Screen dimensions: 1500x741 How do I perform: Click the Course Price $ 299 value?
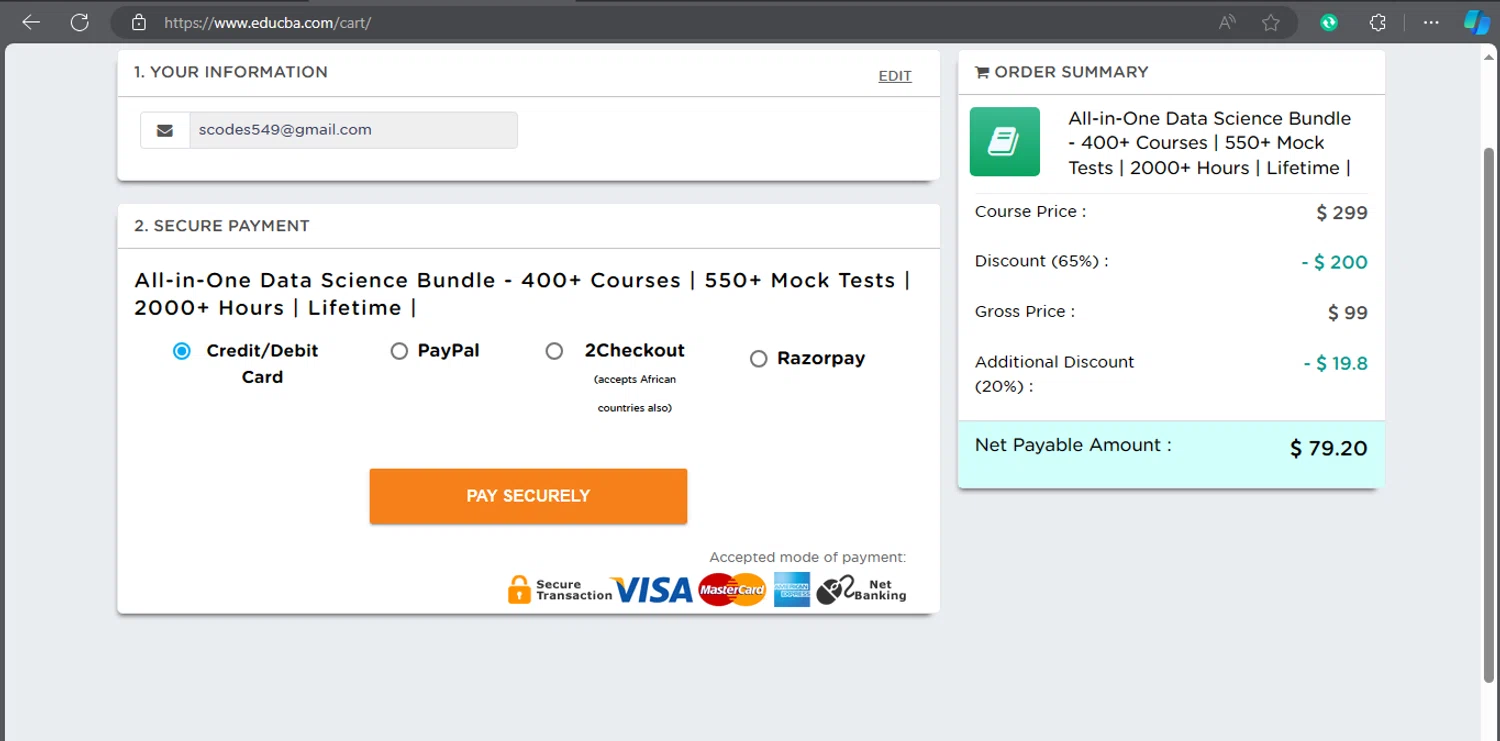[1342, 213]
